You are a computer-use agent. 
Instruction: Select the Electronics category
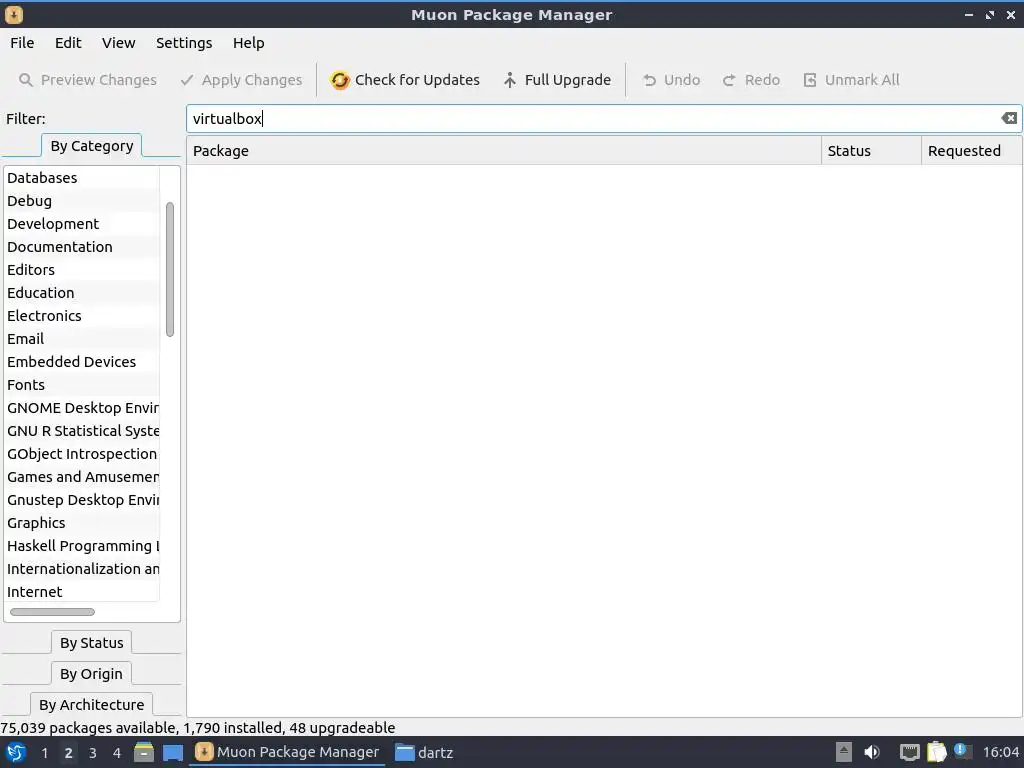click(82, 315)
